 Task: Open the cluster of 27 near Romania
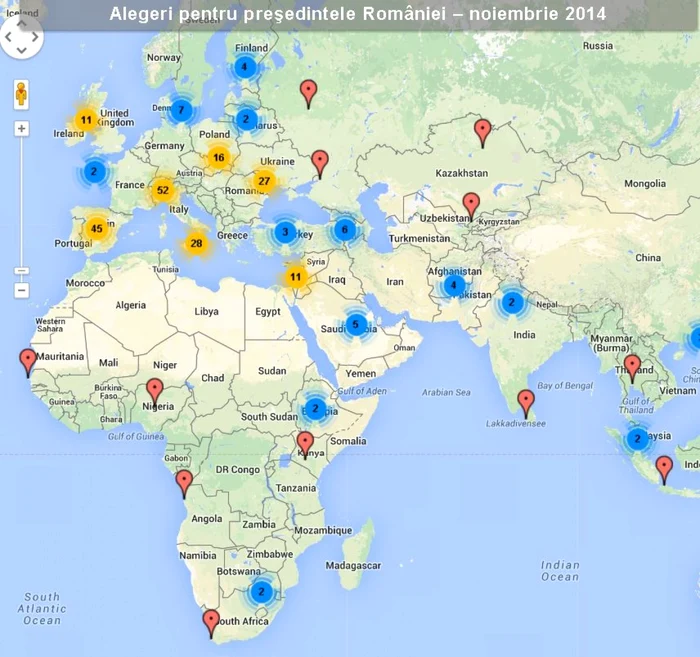(x=264, y=181)
